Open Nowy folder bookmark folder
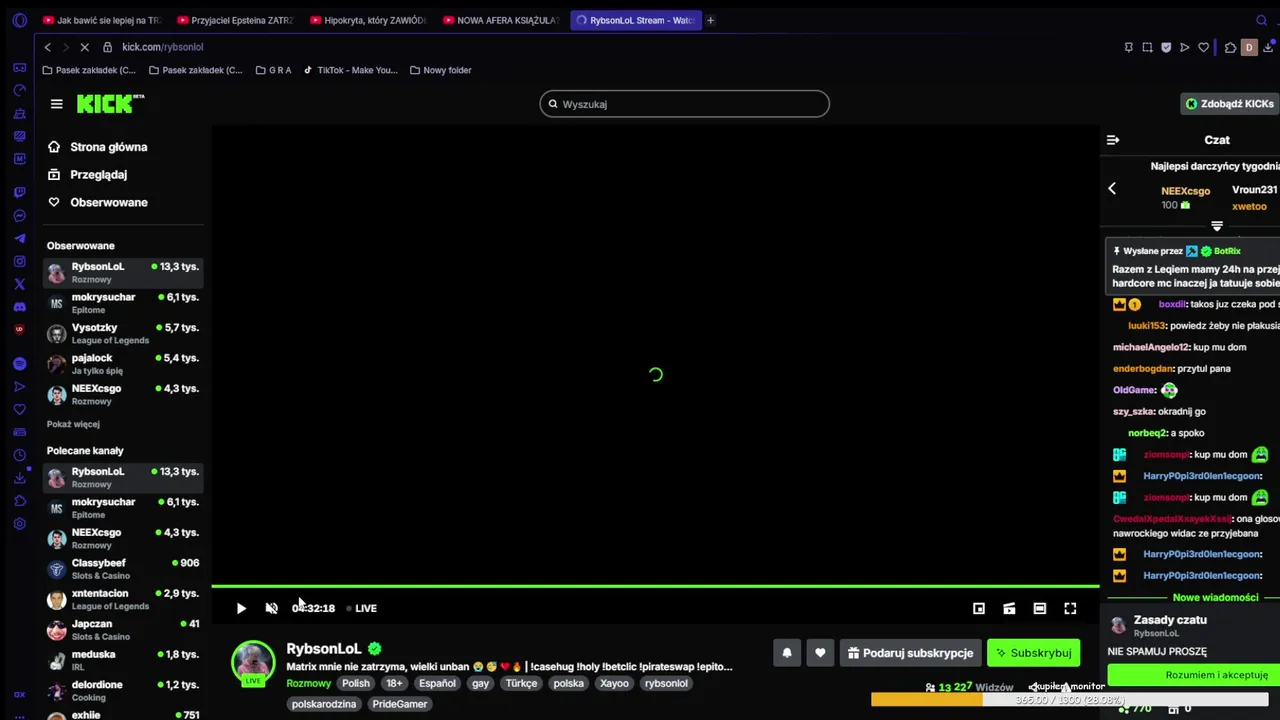Screen dimensions: 1280x720 440,70
